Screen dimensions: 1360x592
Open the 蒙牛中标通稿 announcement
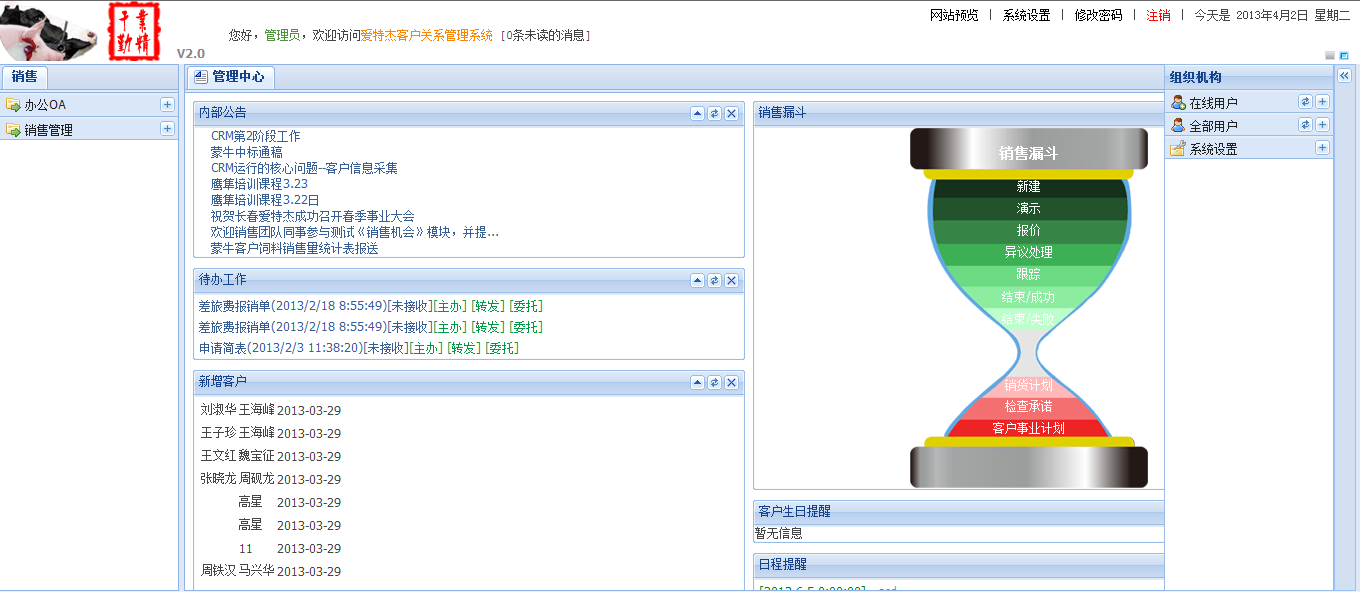(x=246, y=152)
